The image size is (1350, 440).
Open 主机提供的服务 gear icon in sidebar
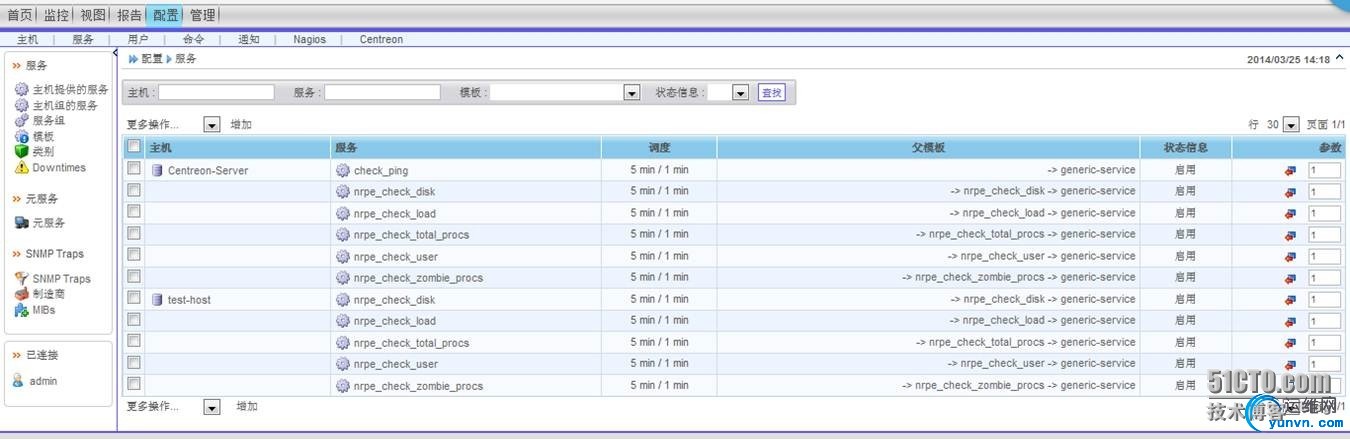click(x=21, y=90)
